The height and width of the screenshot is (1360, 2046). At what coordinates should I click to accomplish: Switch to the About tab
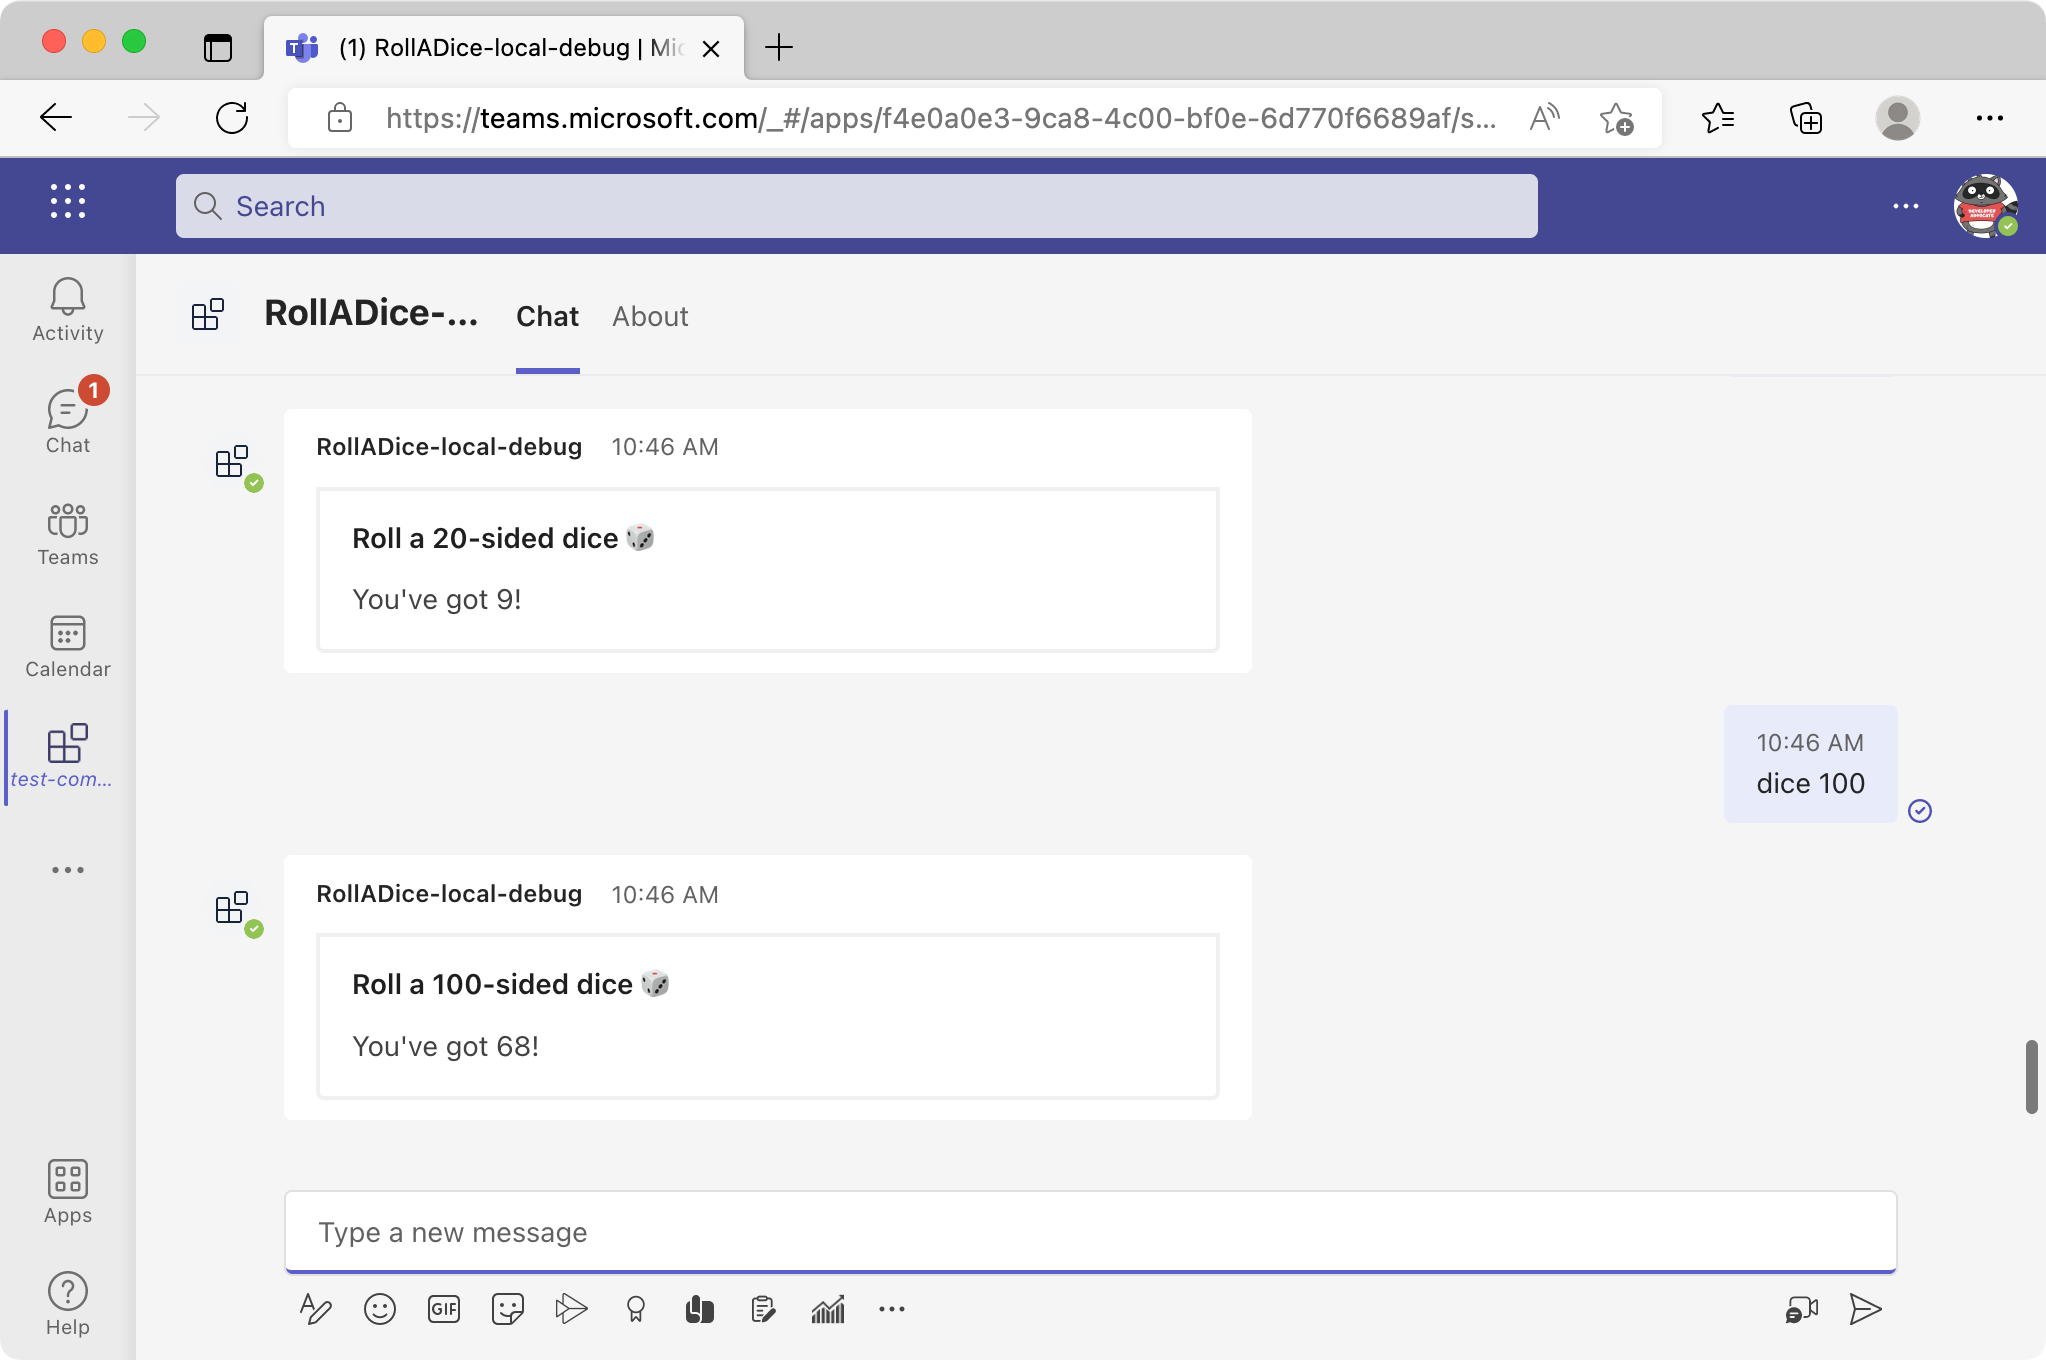click(x=649, y=316)
